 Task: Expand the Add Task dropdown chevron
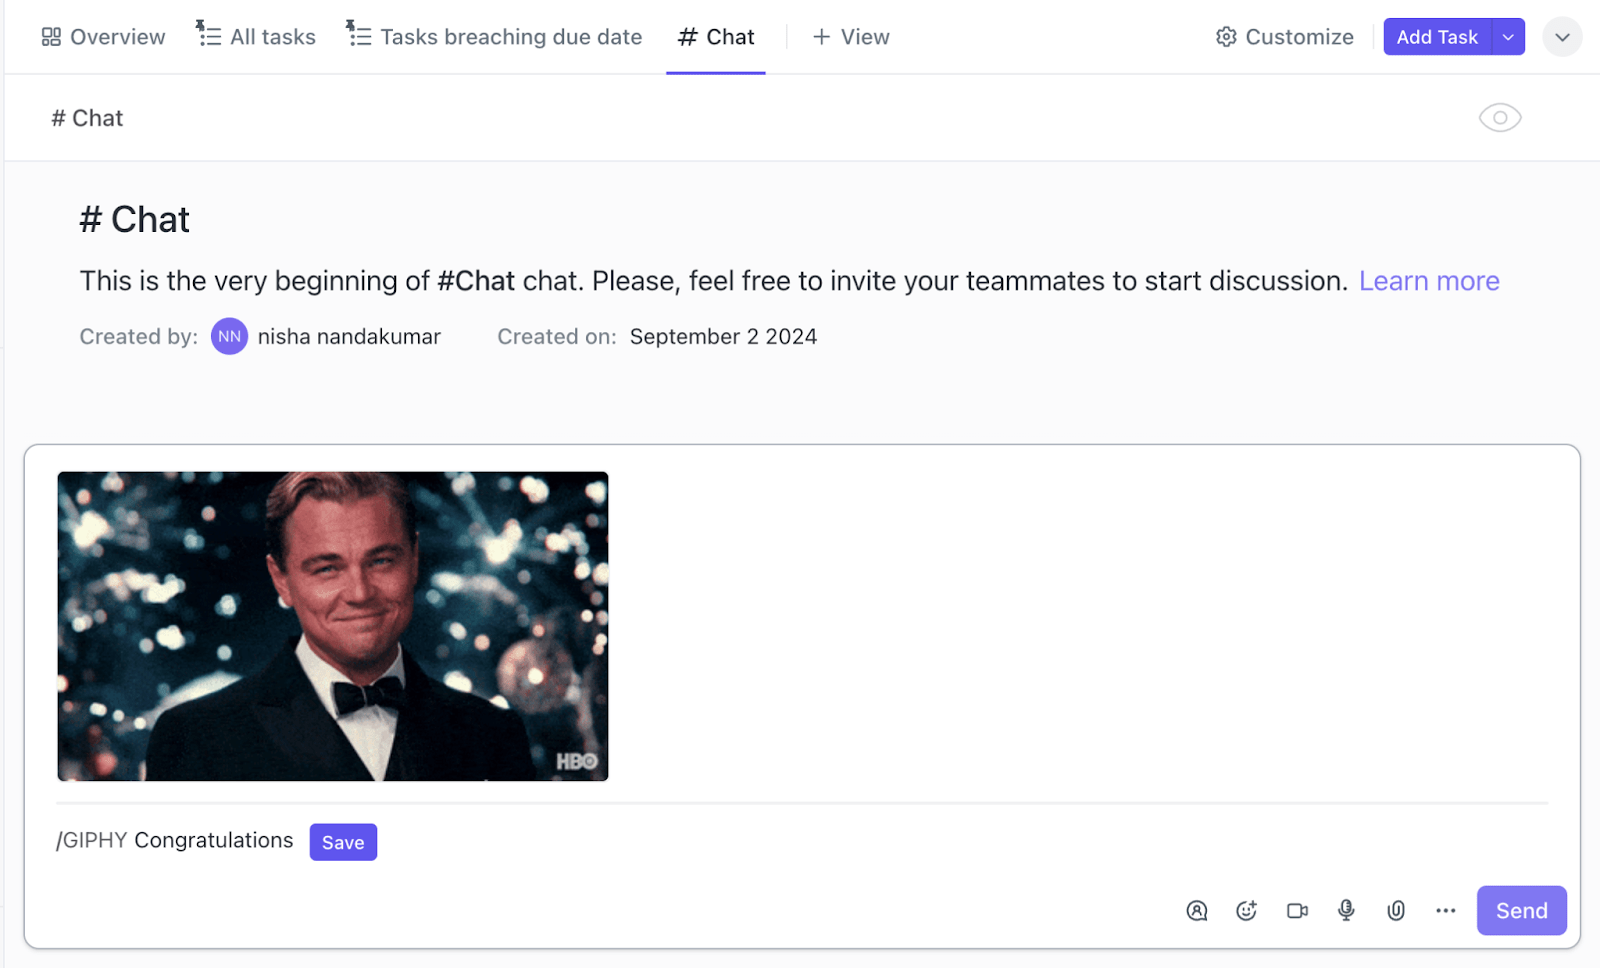(1508, 36)
